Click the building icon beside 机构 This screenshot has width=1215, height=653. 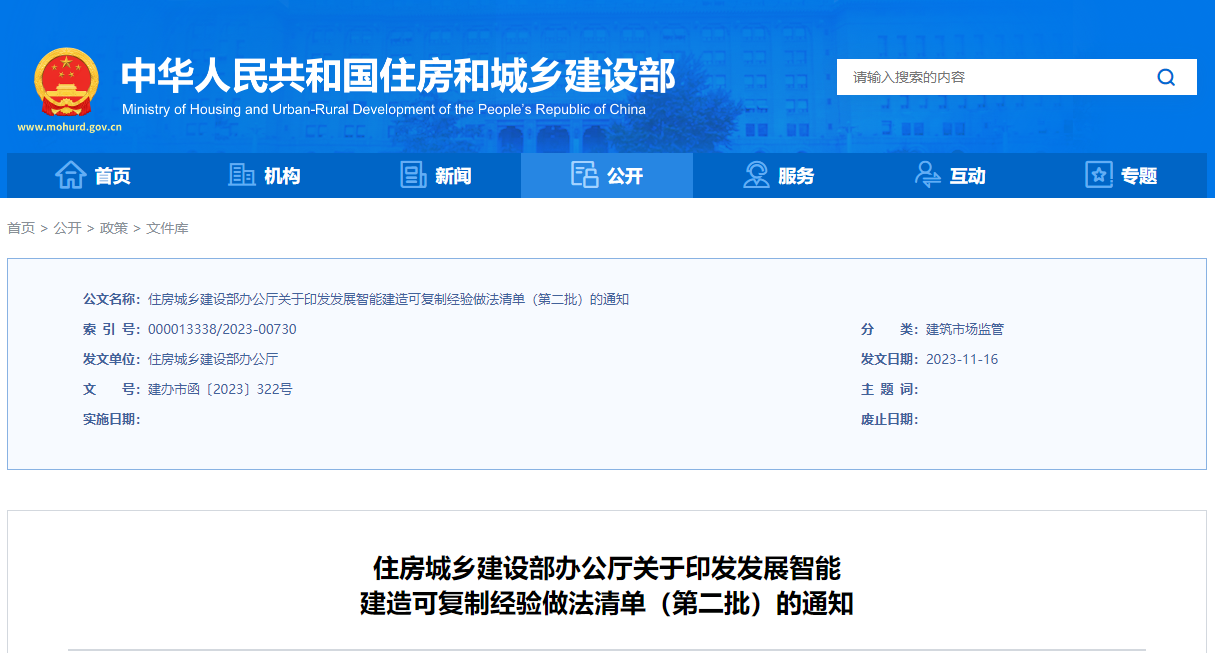click(x=242, y=175)
